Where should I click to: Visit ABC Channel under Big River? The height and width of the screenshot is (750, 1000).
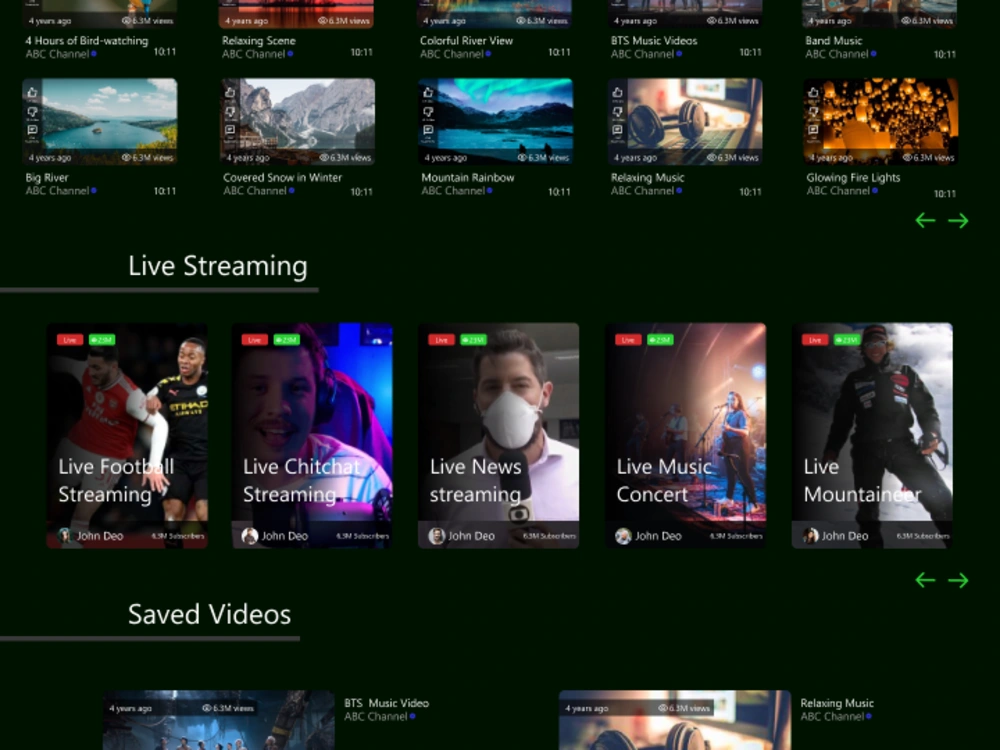click(57, 191)
